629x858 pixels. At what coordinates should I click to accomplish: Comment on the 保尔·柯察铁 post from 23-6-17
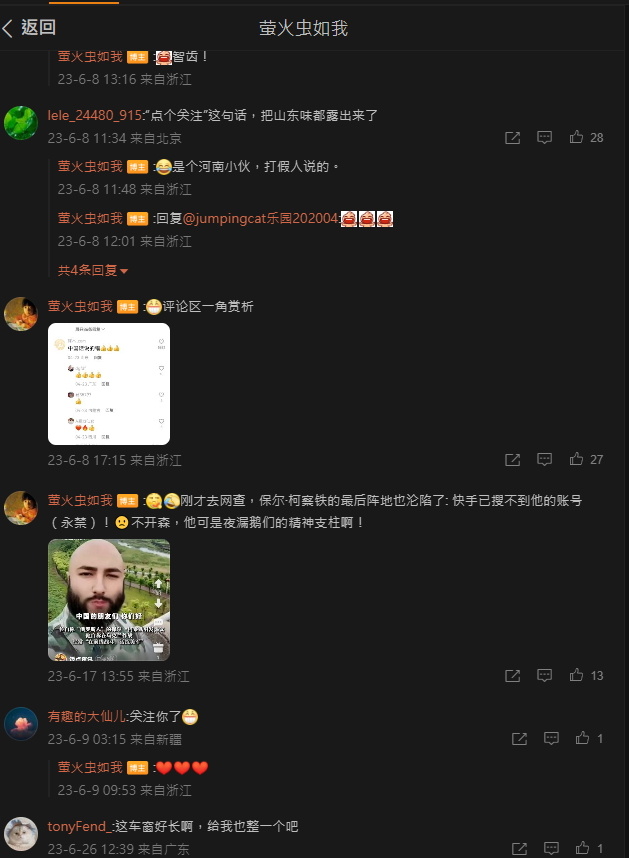point(544,675)
